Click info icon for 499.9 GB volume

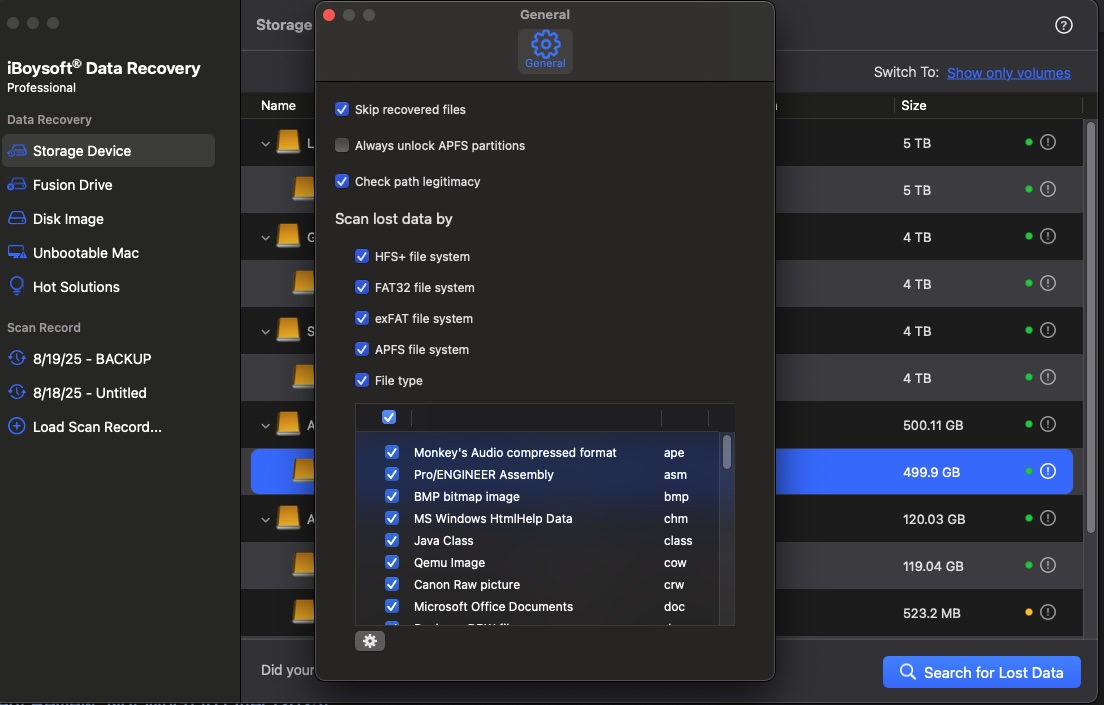(1048, 472)
